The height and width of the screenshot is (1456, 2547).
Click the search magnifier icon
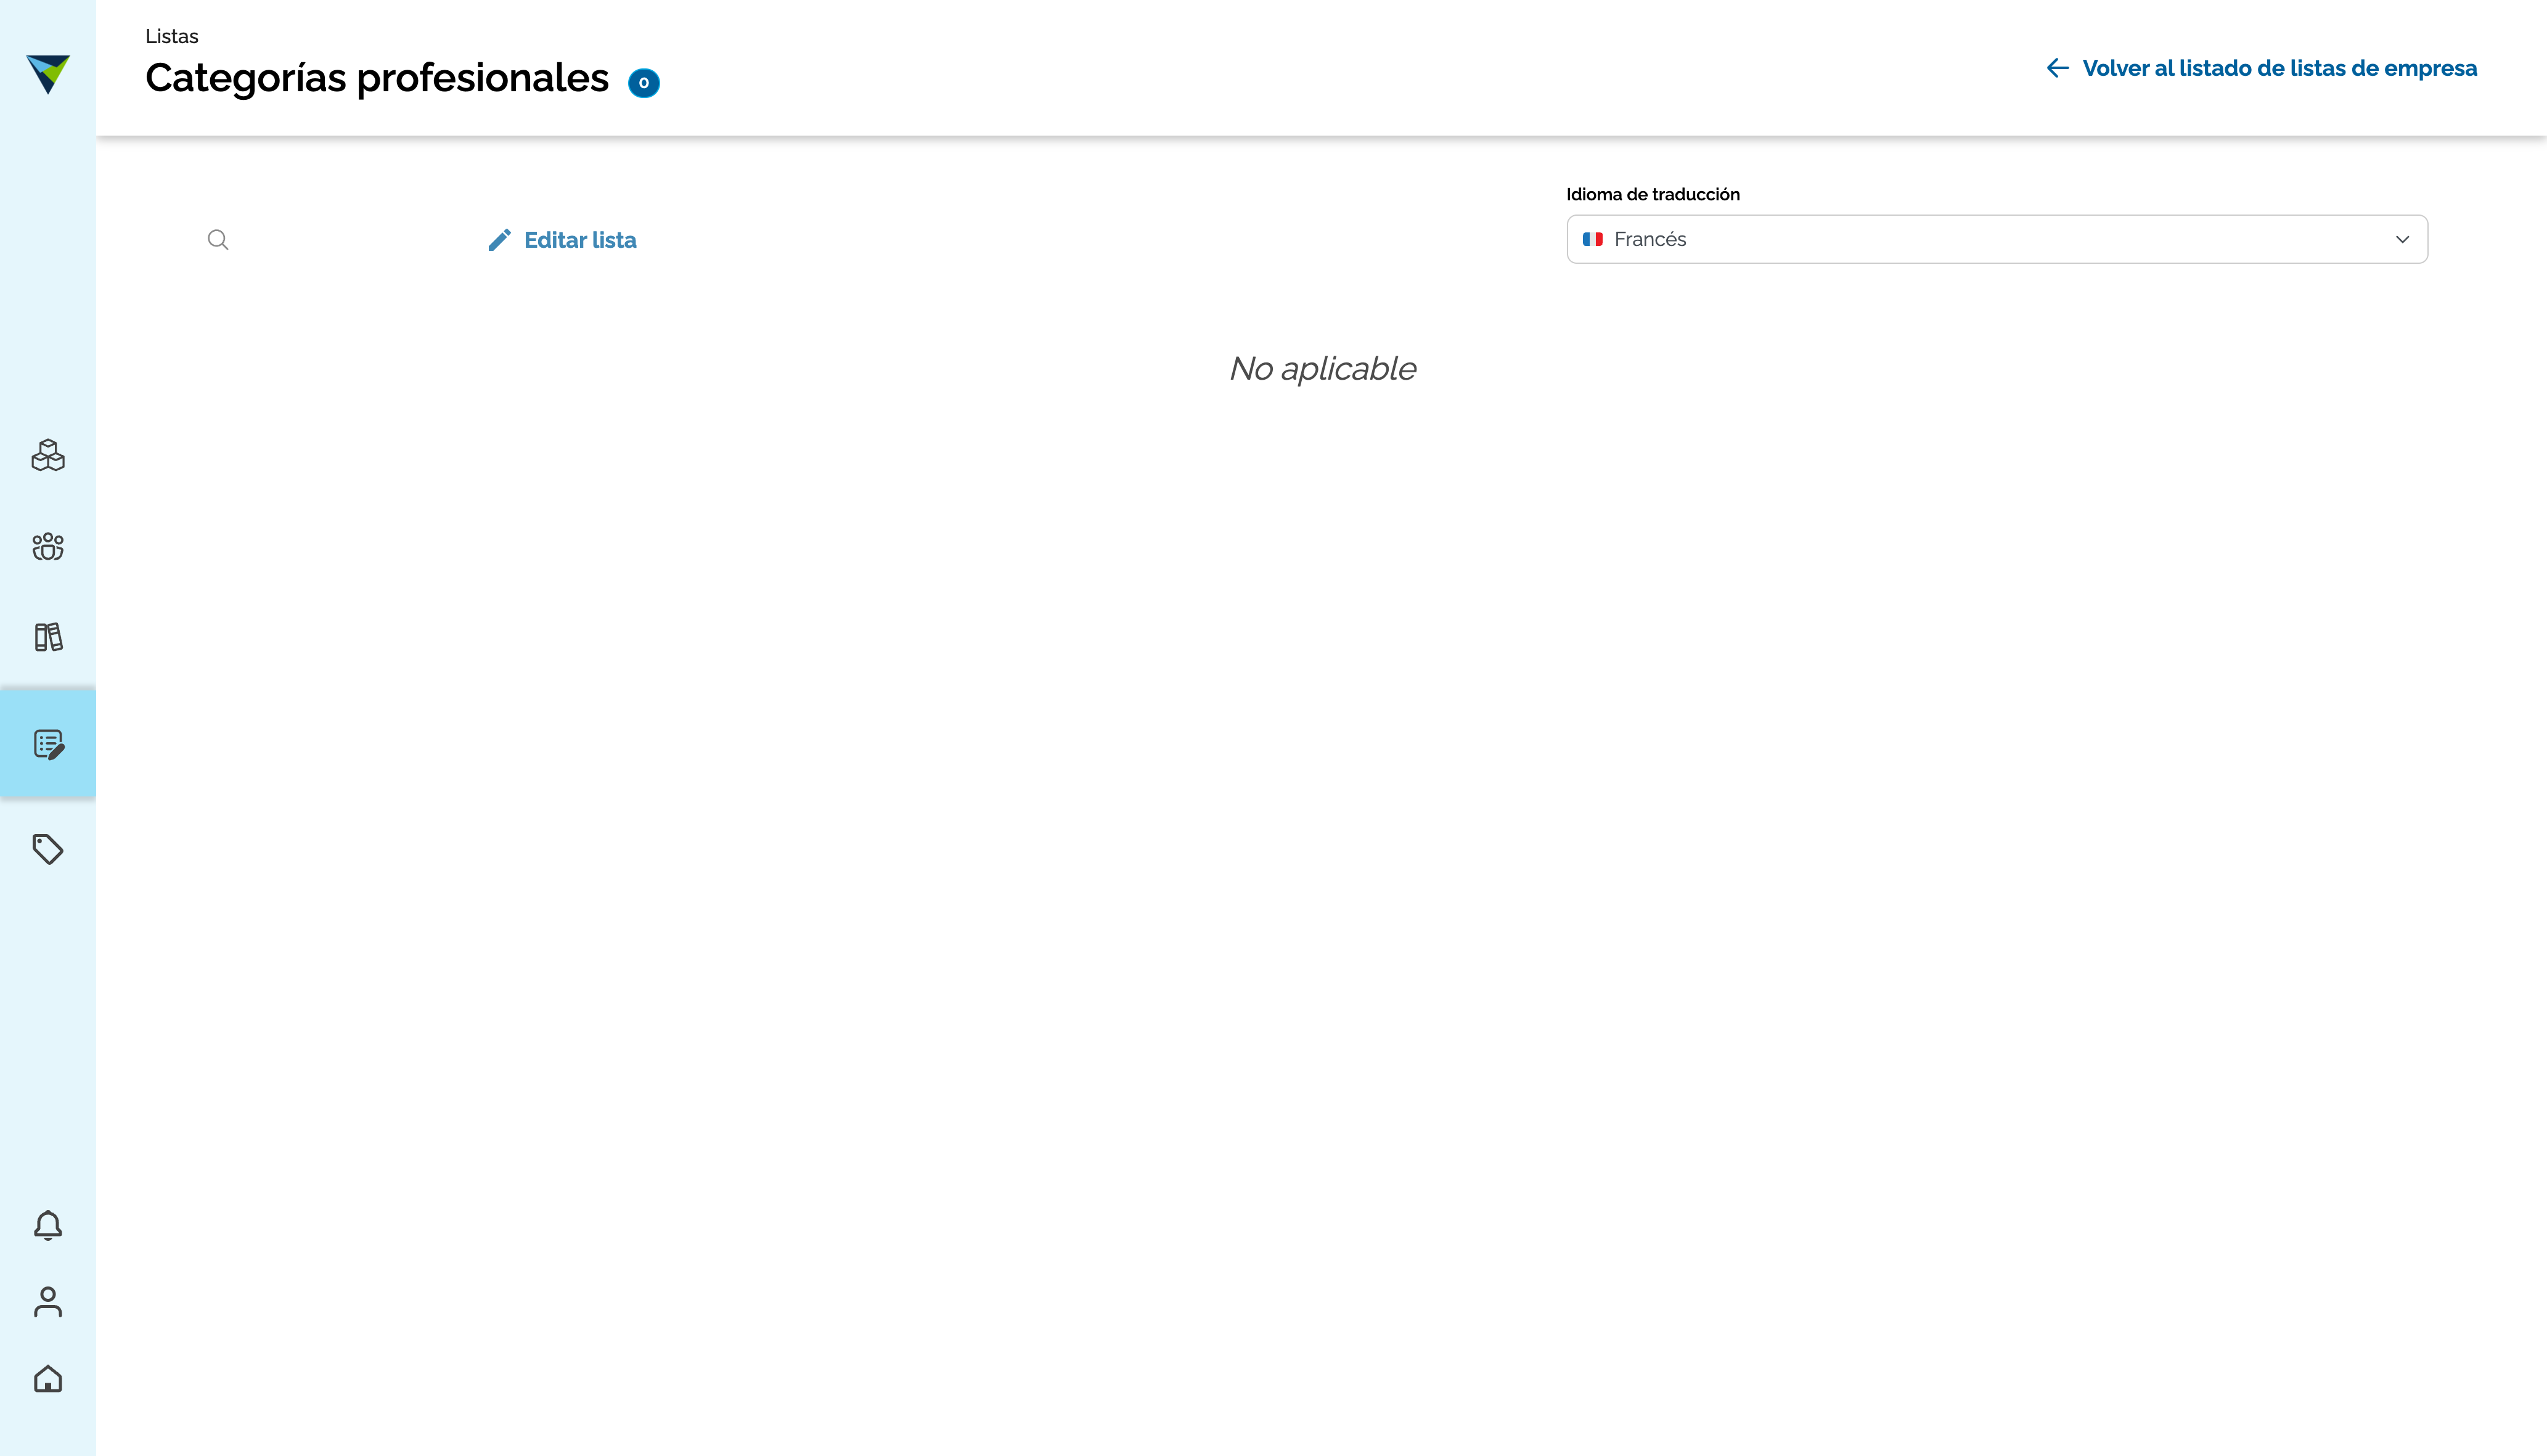click(218, 240)
